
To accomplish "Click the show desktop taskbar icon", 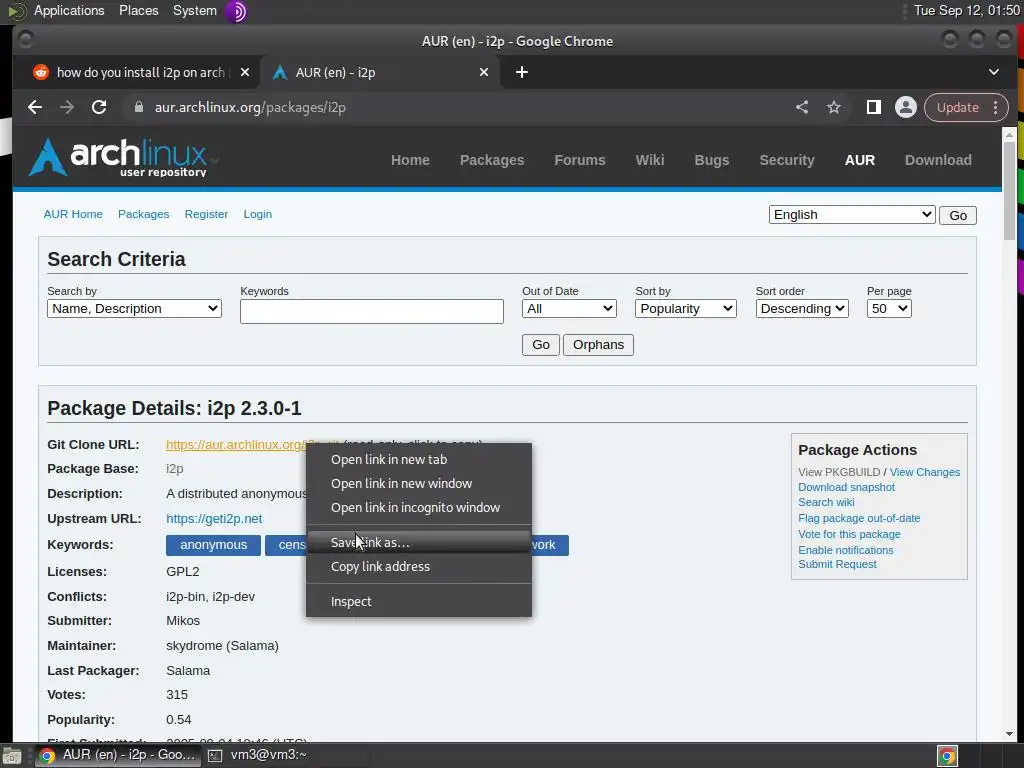I will pos(12,756).
